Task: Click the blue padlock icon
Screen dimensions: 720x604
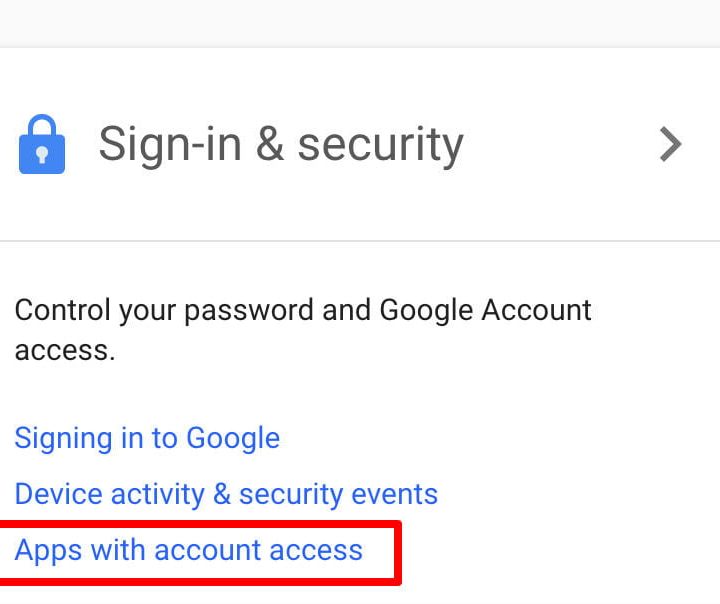Action: coord(42,146)
